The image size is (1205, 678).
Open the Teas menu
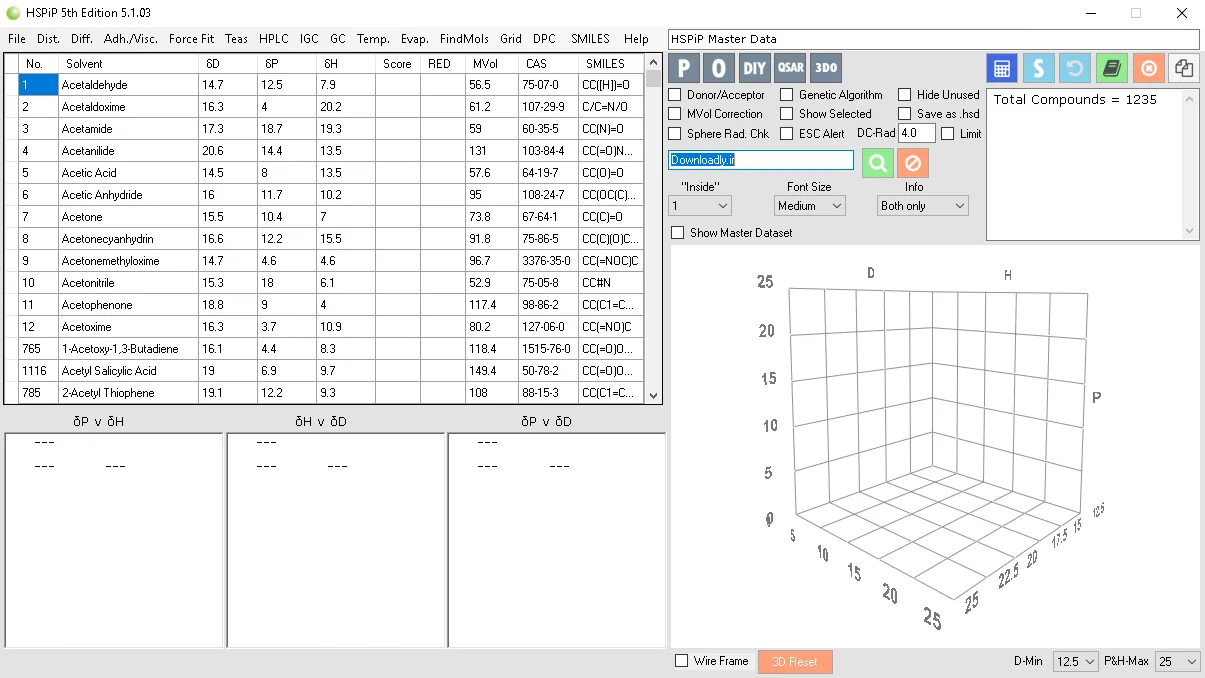point(237,39)
